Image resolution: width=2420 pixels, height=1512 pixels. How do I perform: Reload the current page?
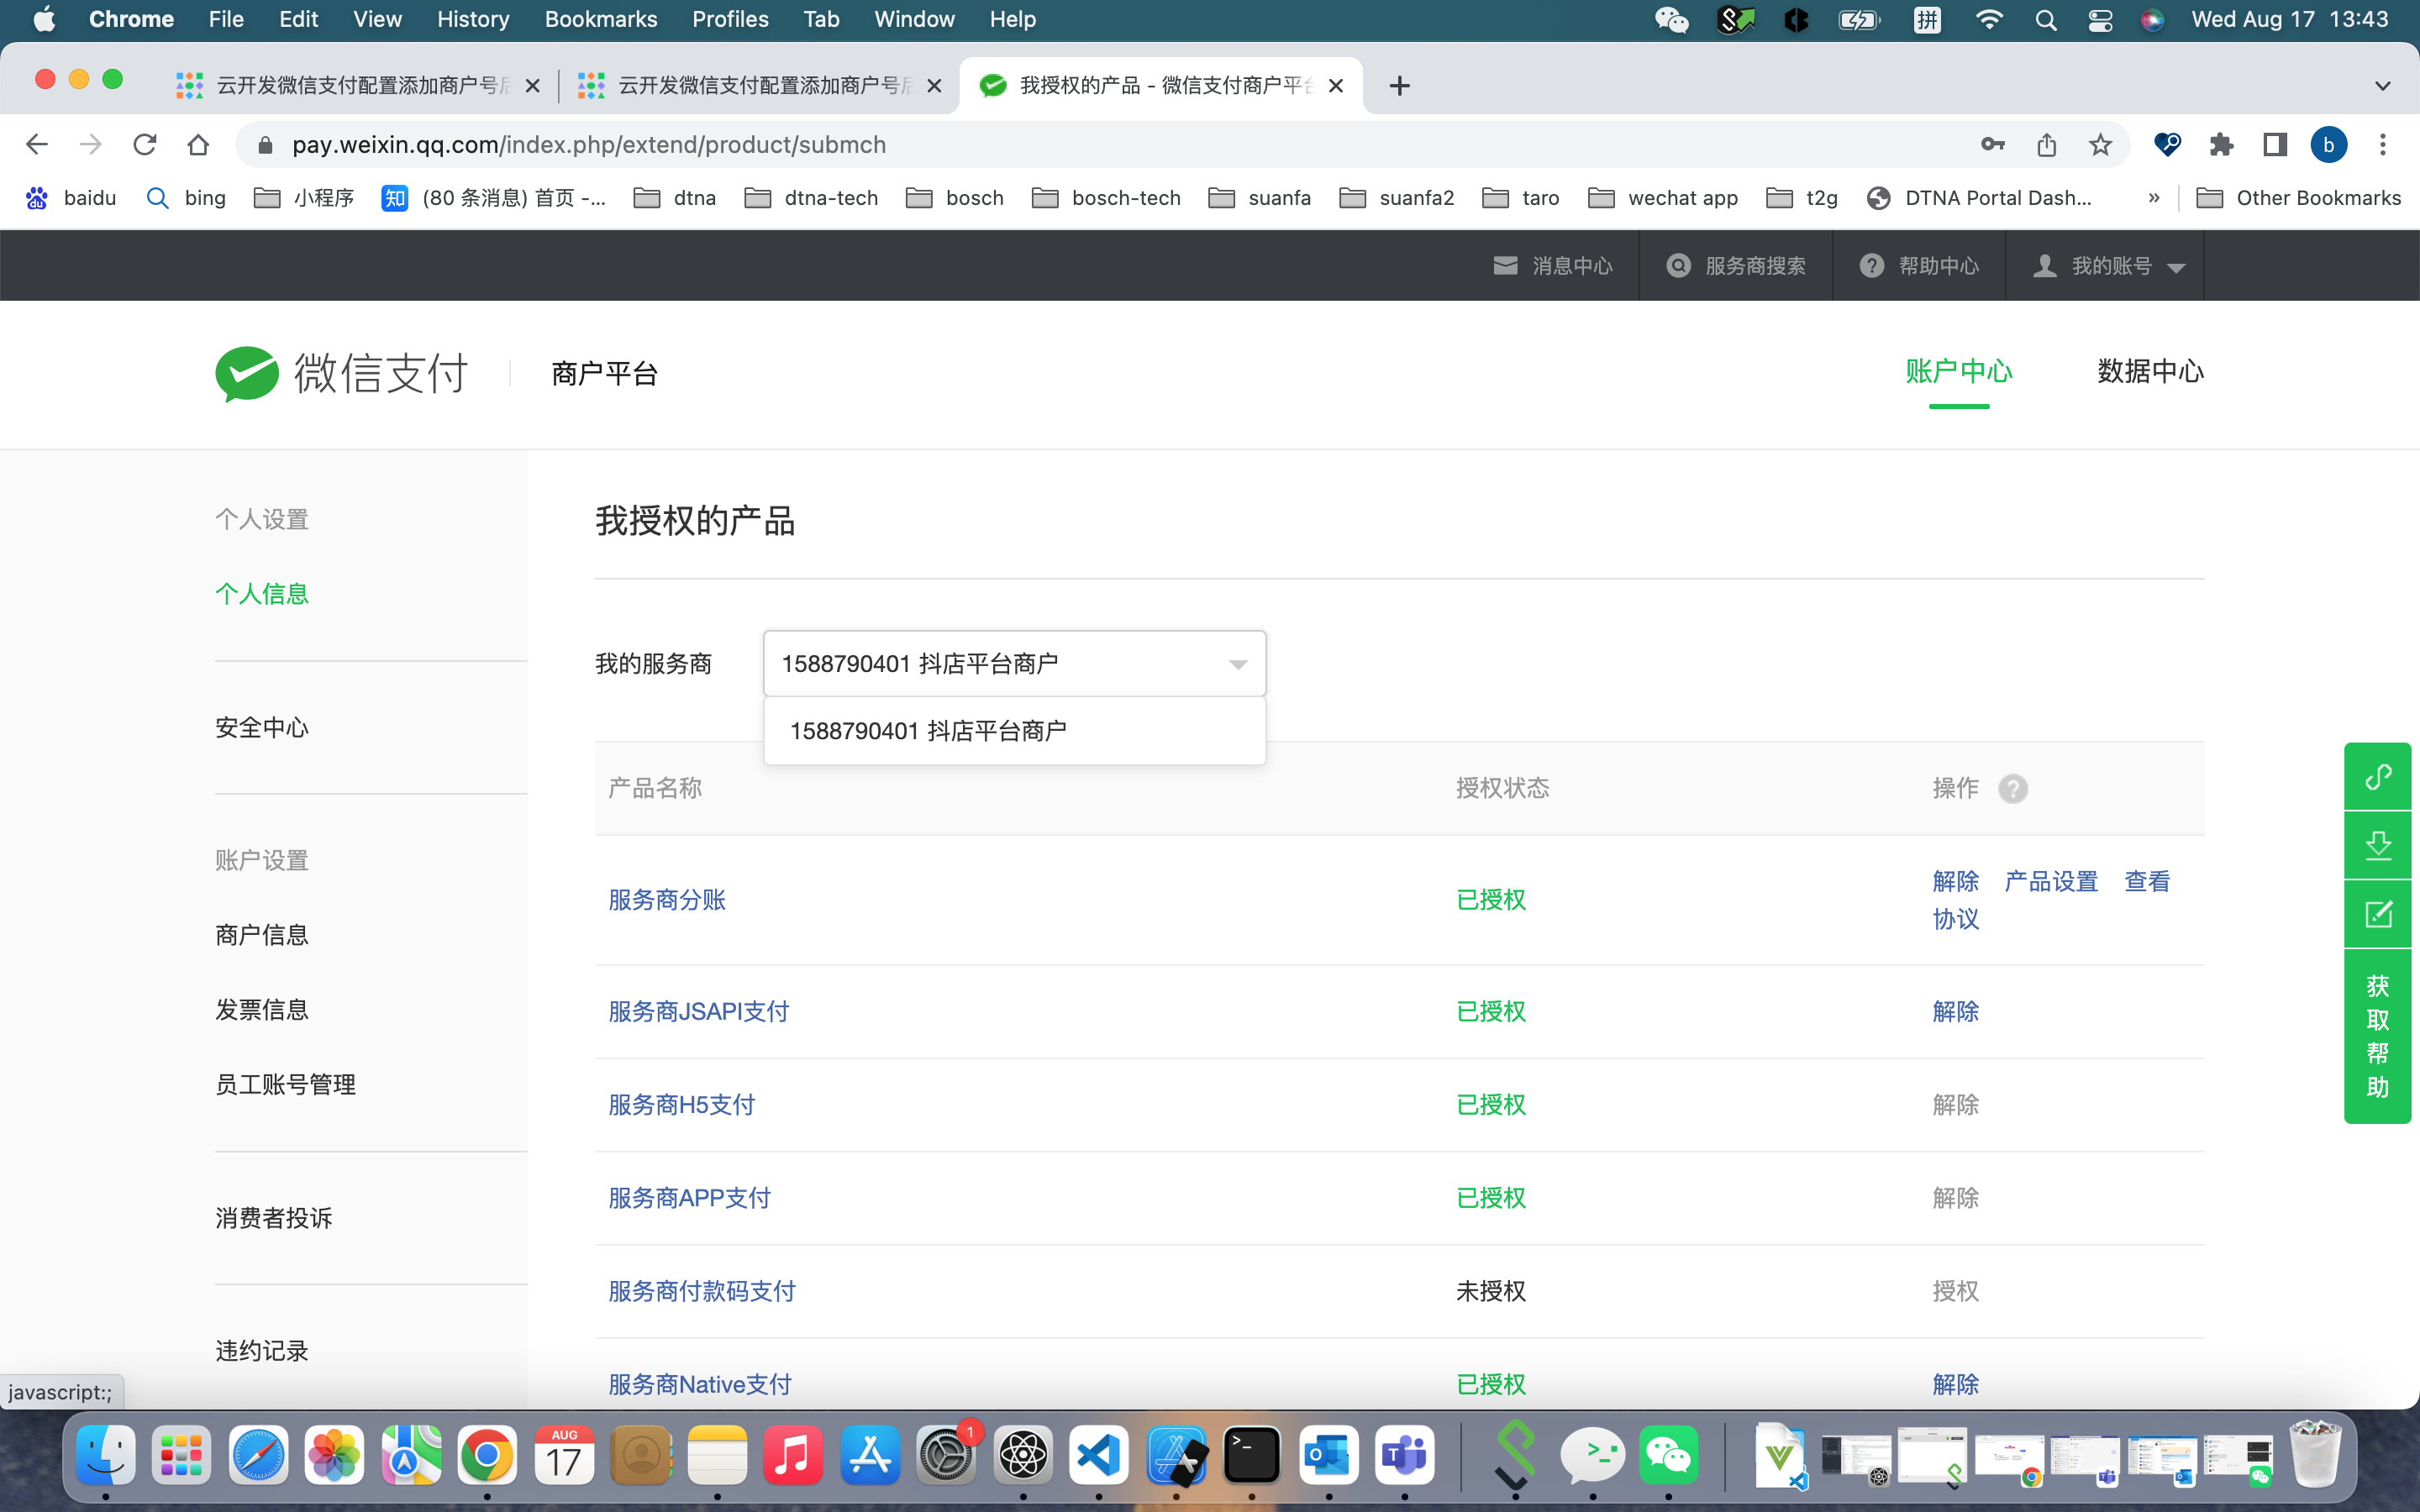[145, 145]
